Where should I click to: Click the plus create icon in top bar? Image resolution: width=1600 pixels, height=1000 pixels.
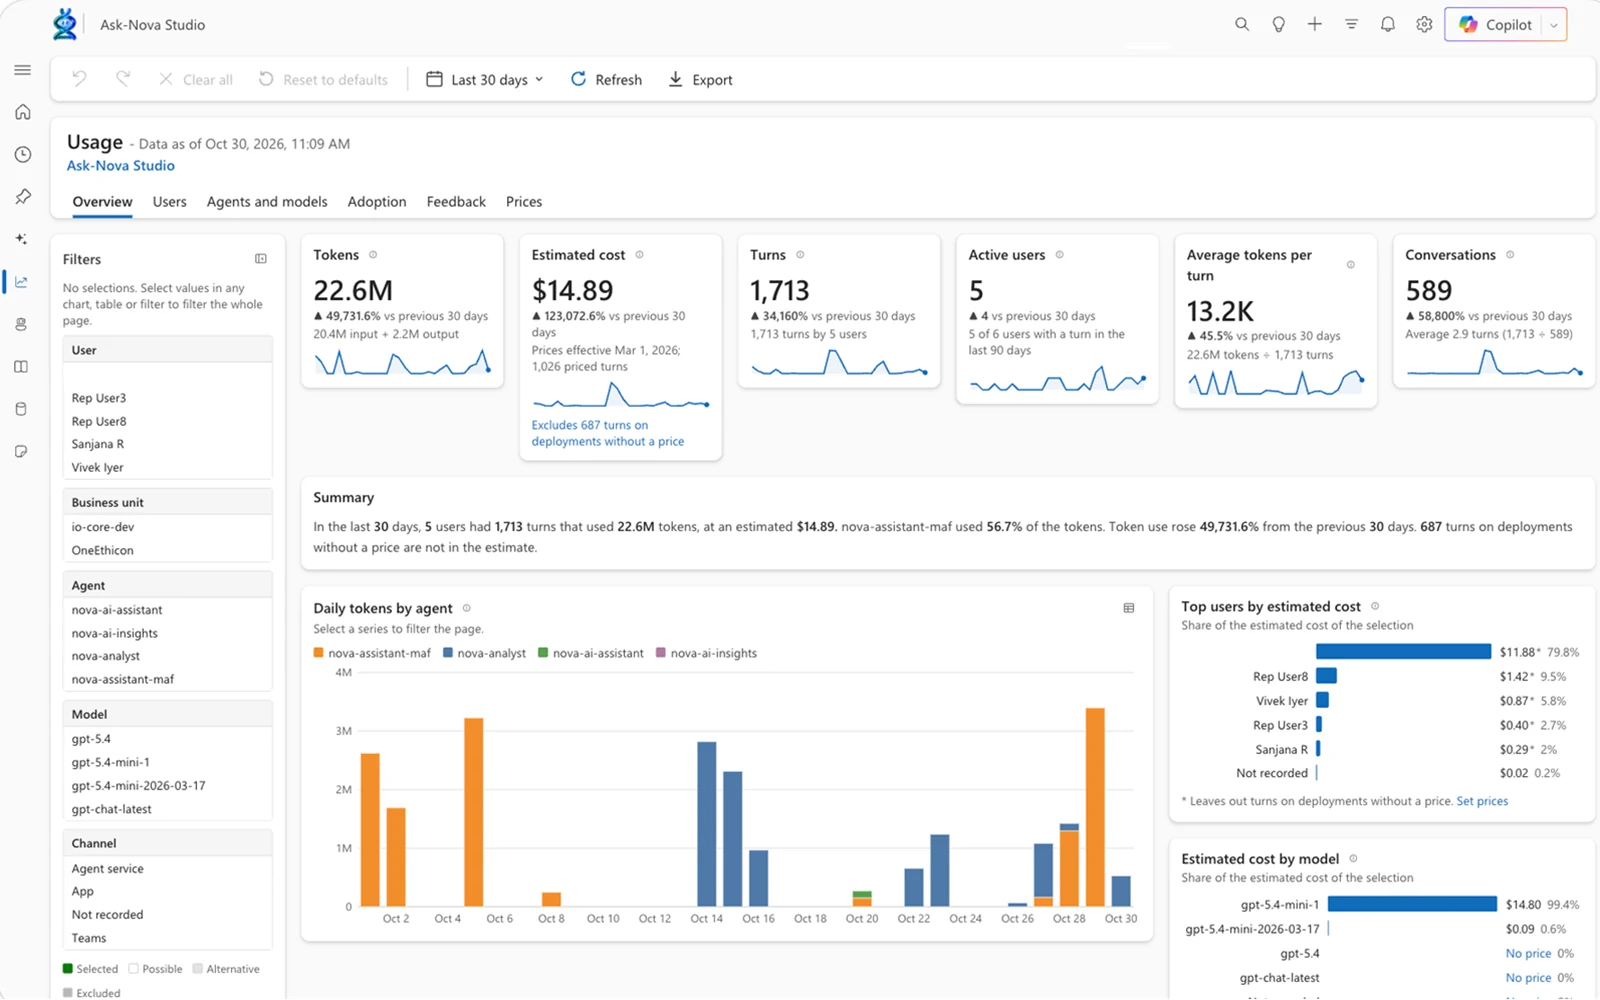coord(1315,24)
